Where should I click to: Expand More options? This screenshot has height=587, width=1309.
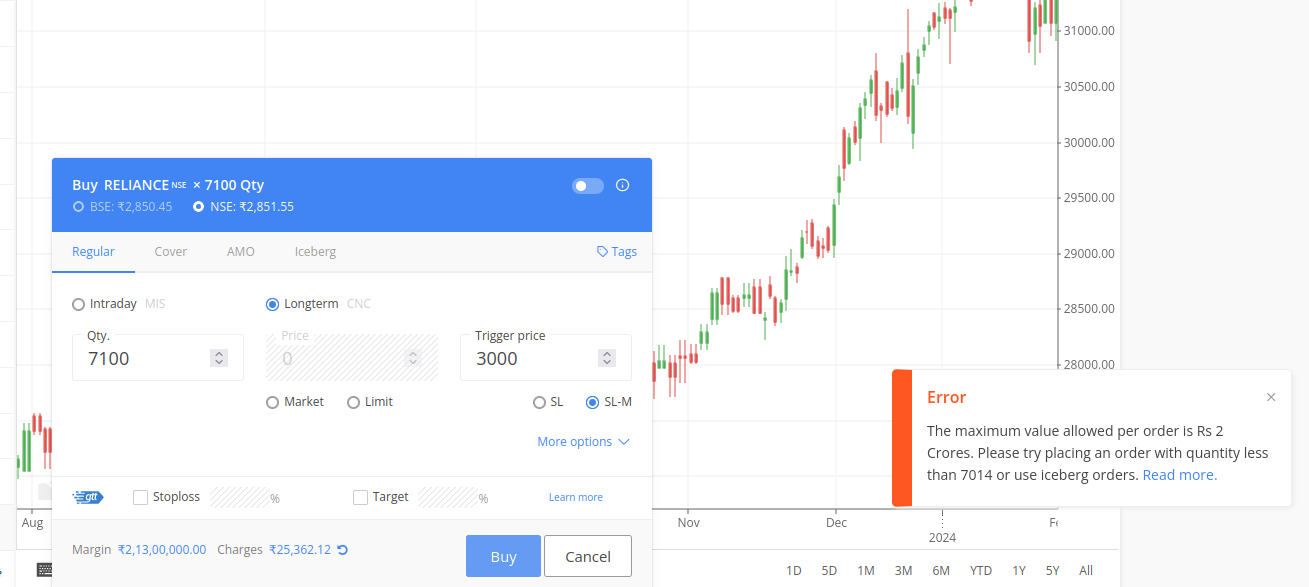[583, 442]
